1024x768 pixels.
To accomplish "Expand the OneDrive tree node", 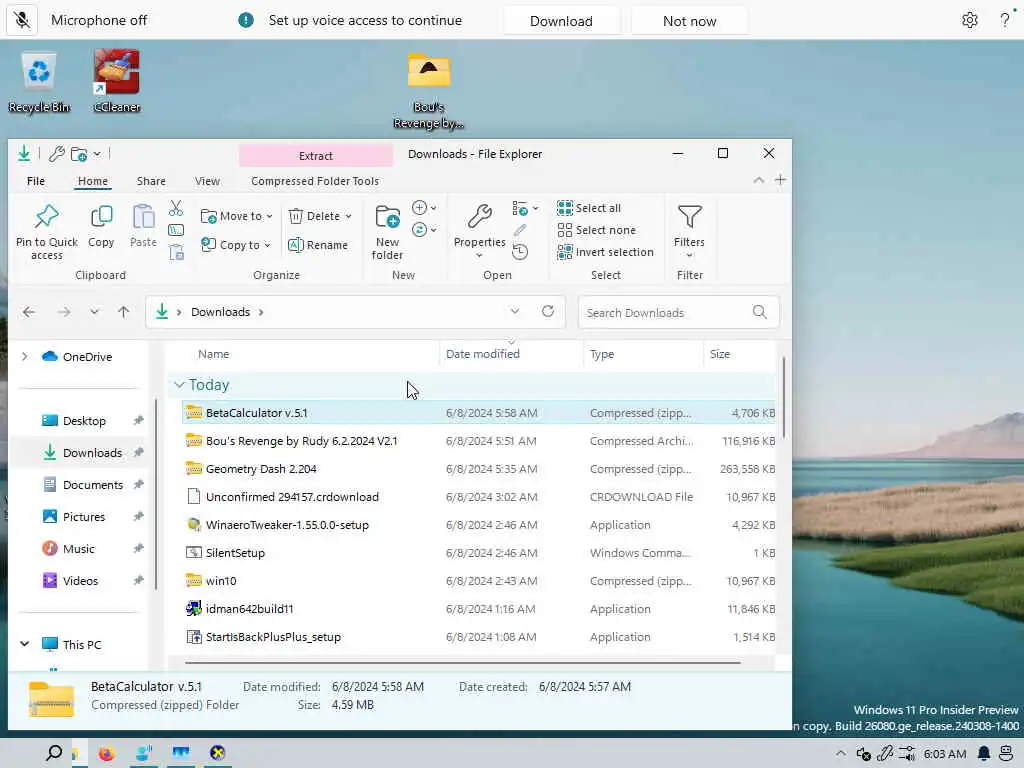I will click(24, 357).
